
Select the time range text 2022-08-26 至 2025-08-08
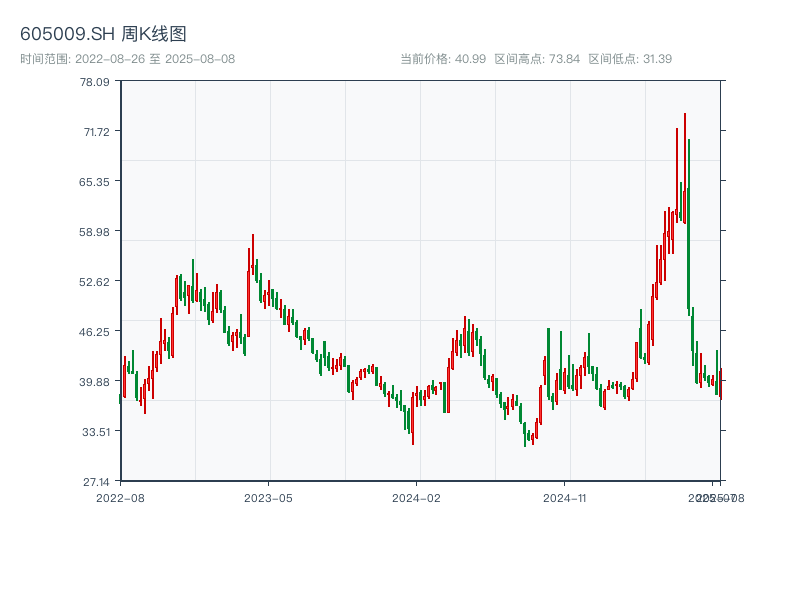pos(155,59)
